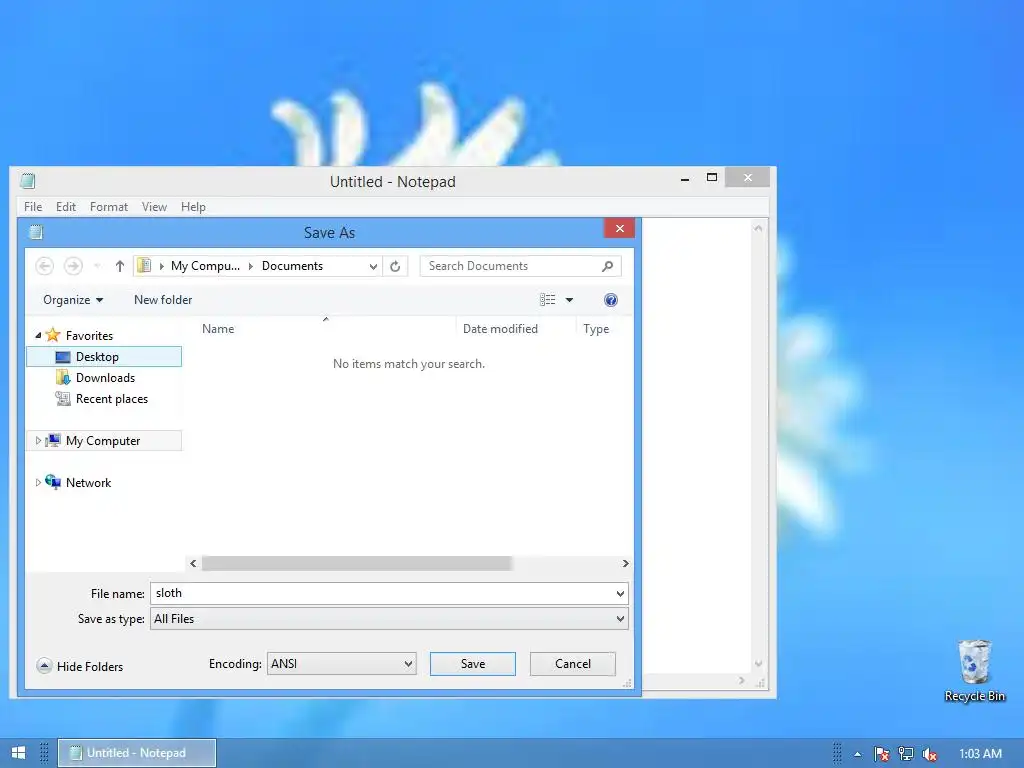Image resolution: width=1024 pixels, height=768 pixels.
Task: Open Notepad Edit menu
Action: [66, 206]
